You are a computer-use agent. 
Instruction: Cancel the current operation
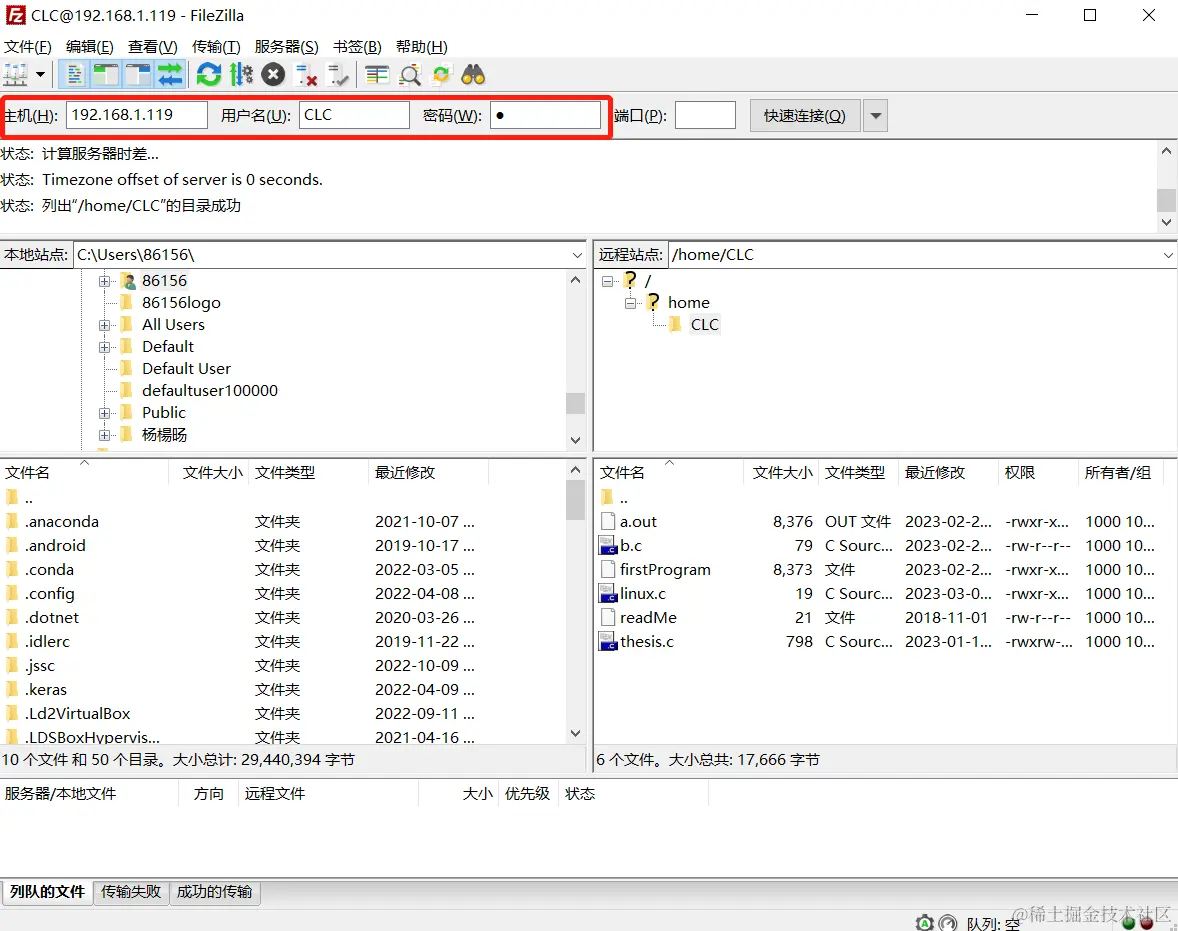click(x=273, y=74)
